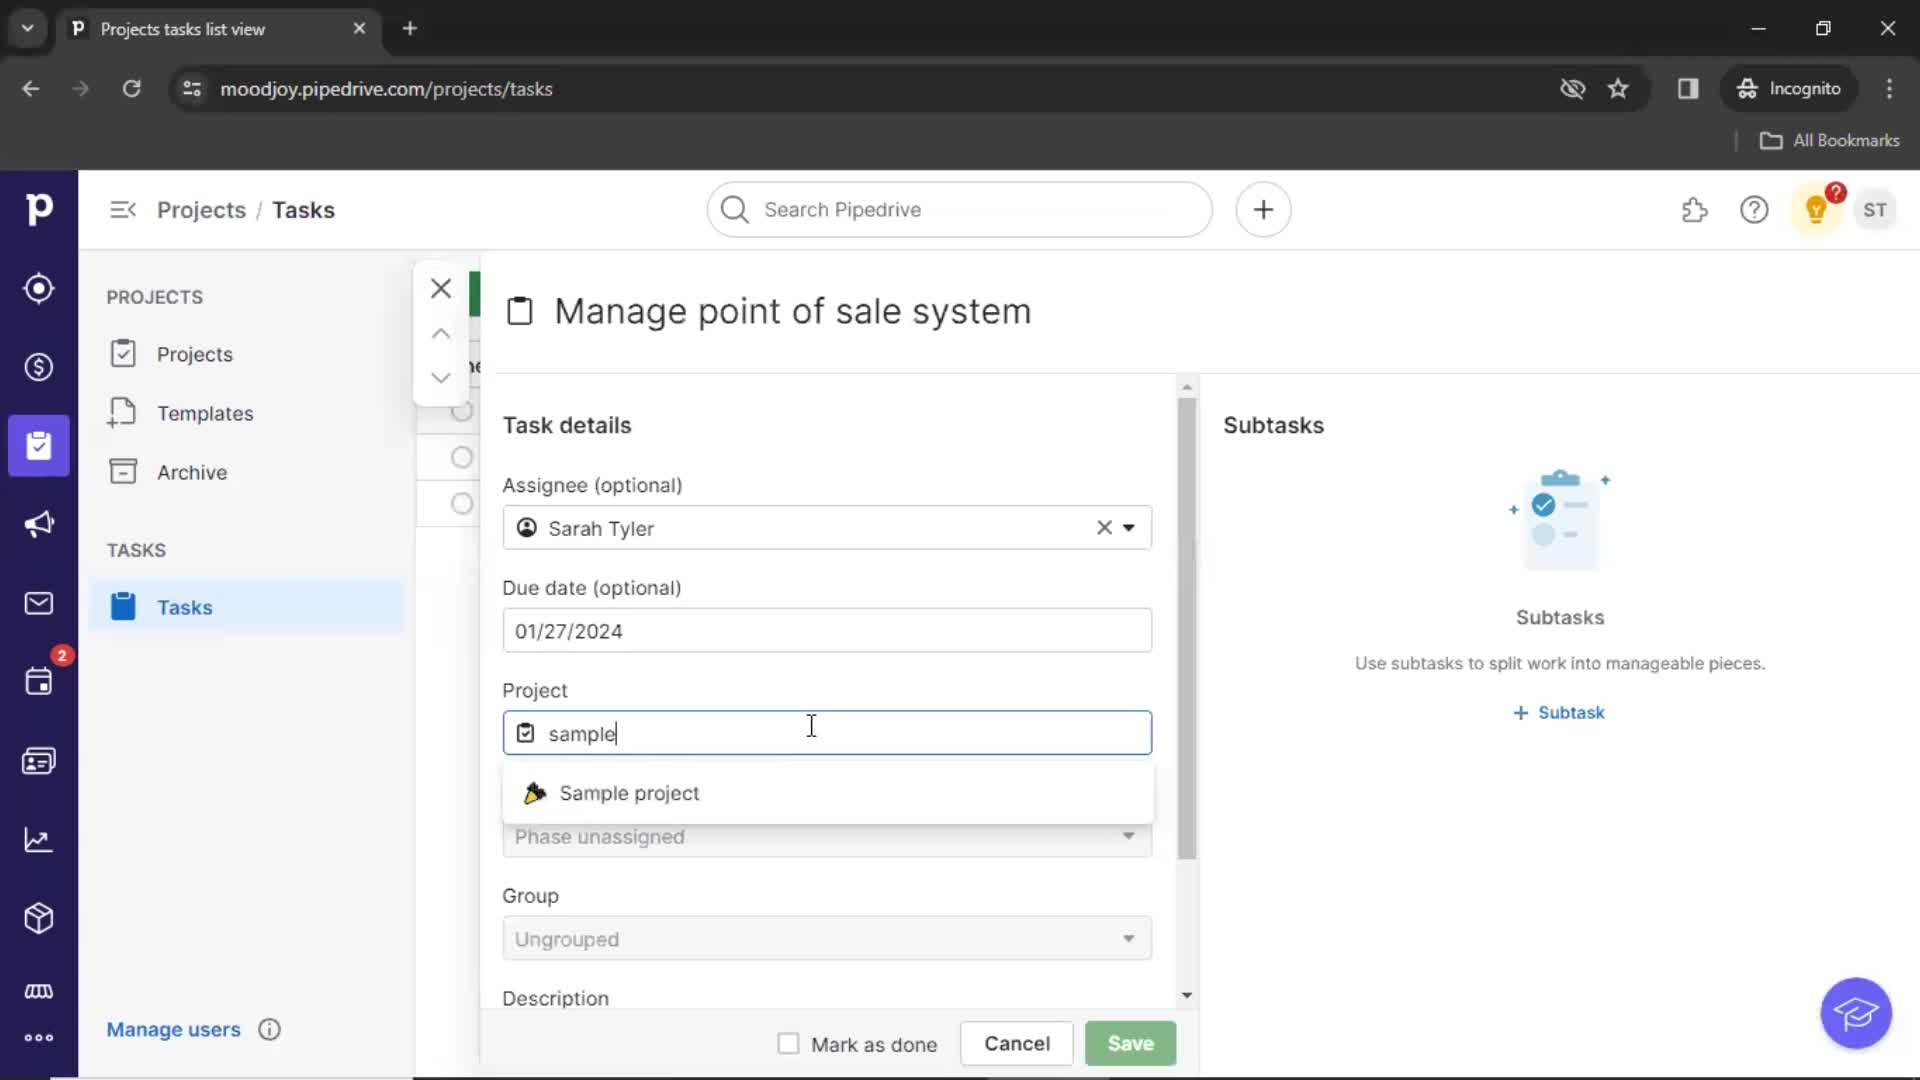Open Deals dollar icon in sidebar
Image resolution: width=1920 pixels, height=1080 pixels.
click(x=39, y=367)
